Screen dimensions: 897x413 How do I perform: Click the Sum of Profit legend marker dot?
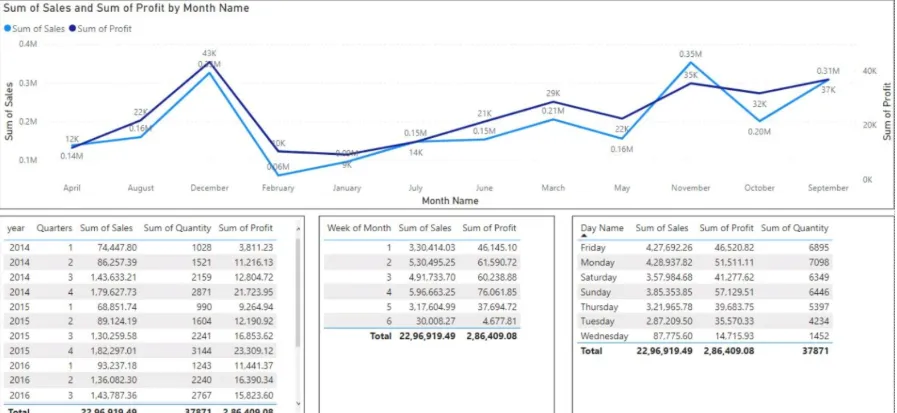73,29
